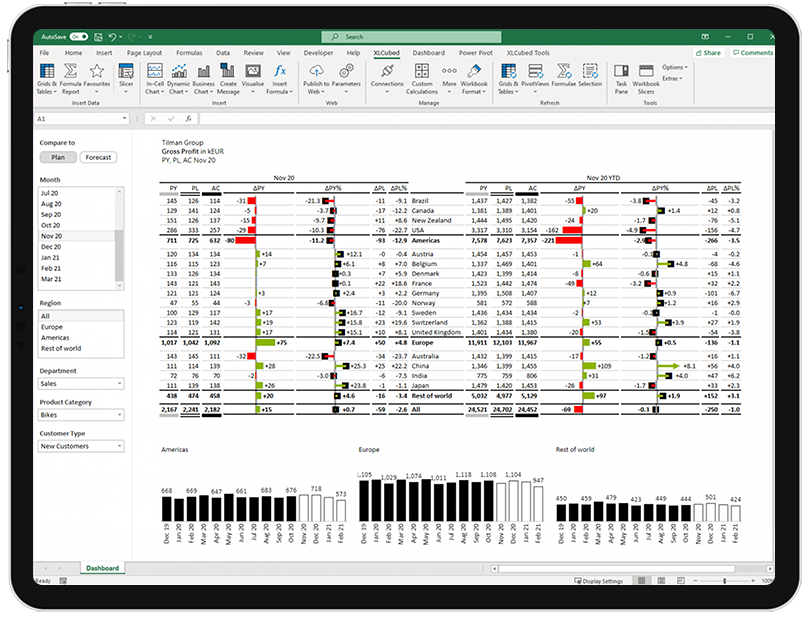Expand the Extras dropdown in Tools group
Screen dimensions: 812x623
coord(672,79)
